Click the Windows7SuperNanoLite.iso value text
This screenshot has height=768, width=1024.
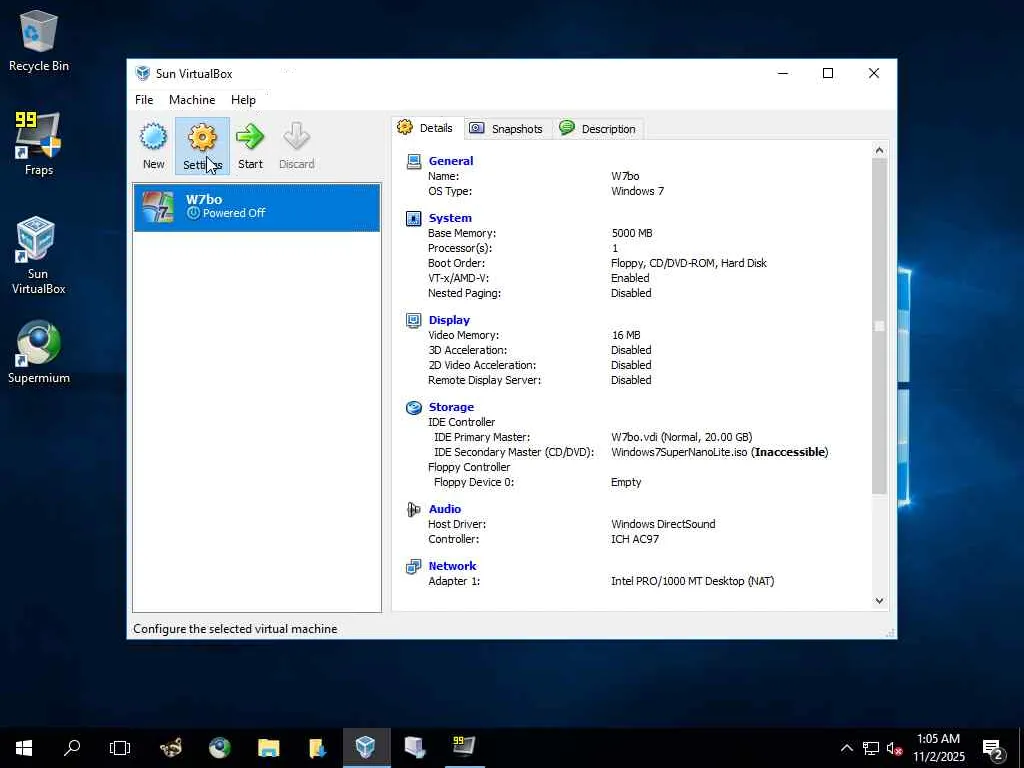pos(679,452)
